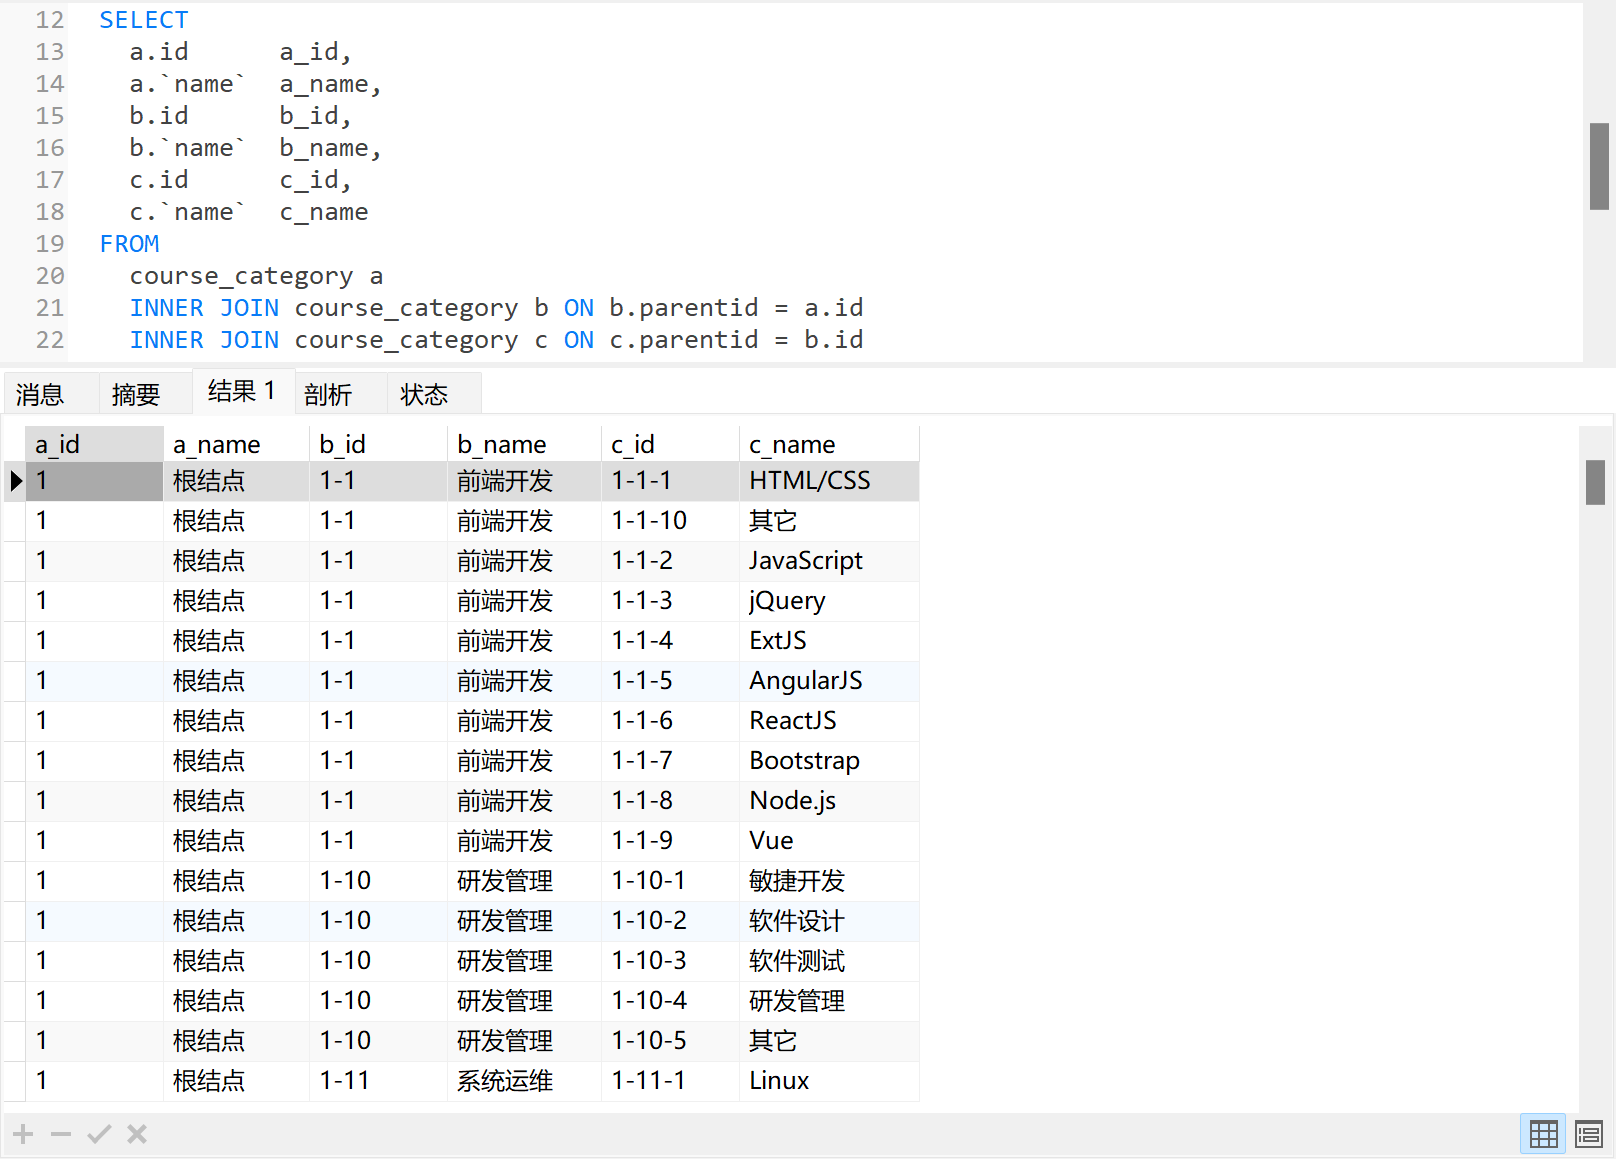Screen dimensions: 1616x1159
Task: Discard changes with the X icon
Action: [x=137, y=1134]
